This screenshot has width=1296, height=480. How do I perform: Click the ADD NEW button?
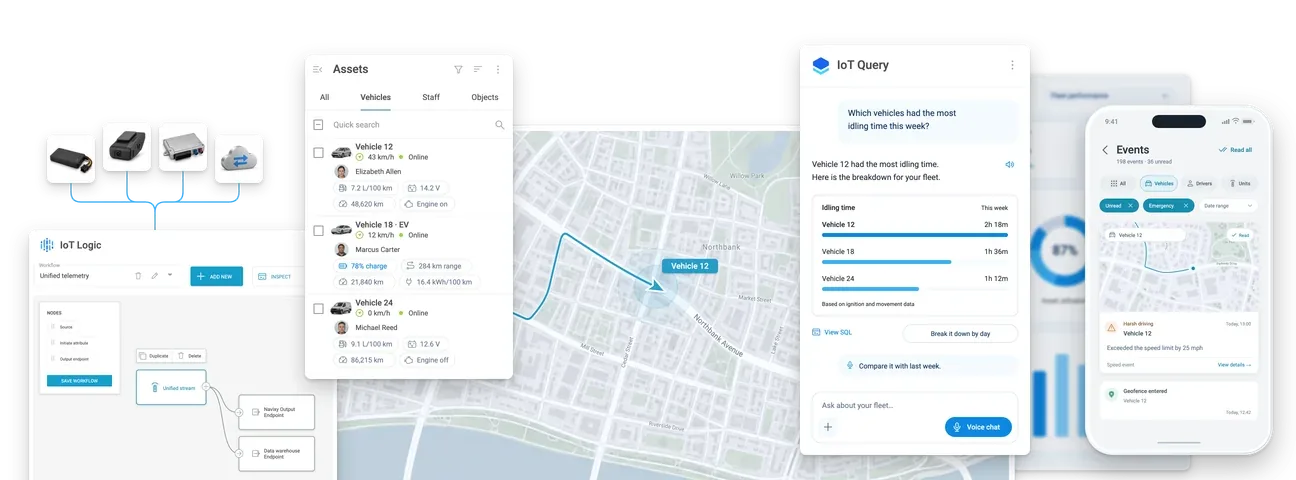pyautogui.click(x=216, y=276)
